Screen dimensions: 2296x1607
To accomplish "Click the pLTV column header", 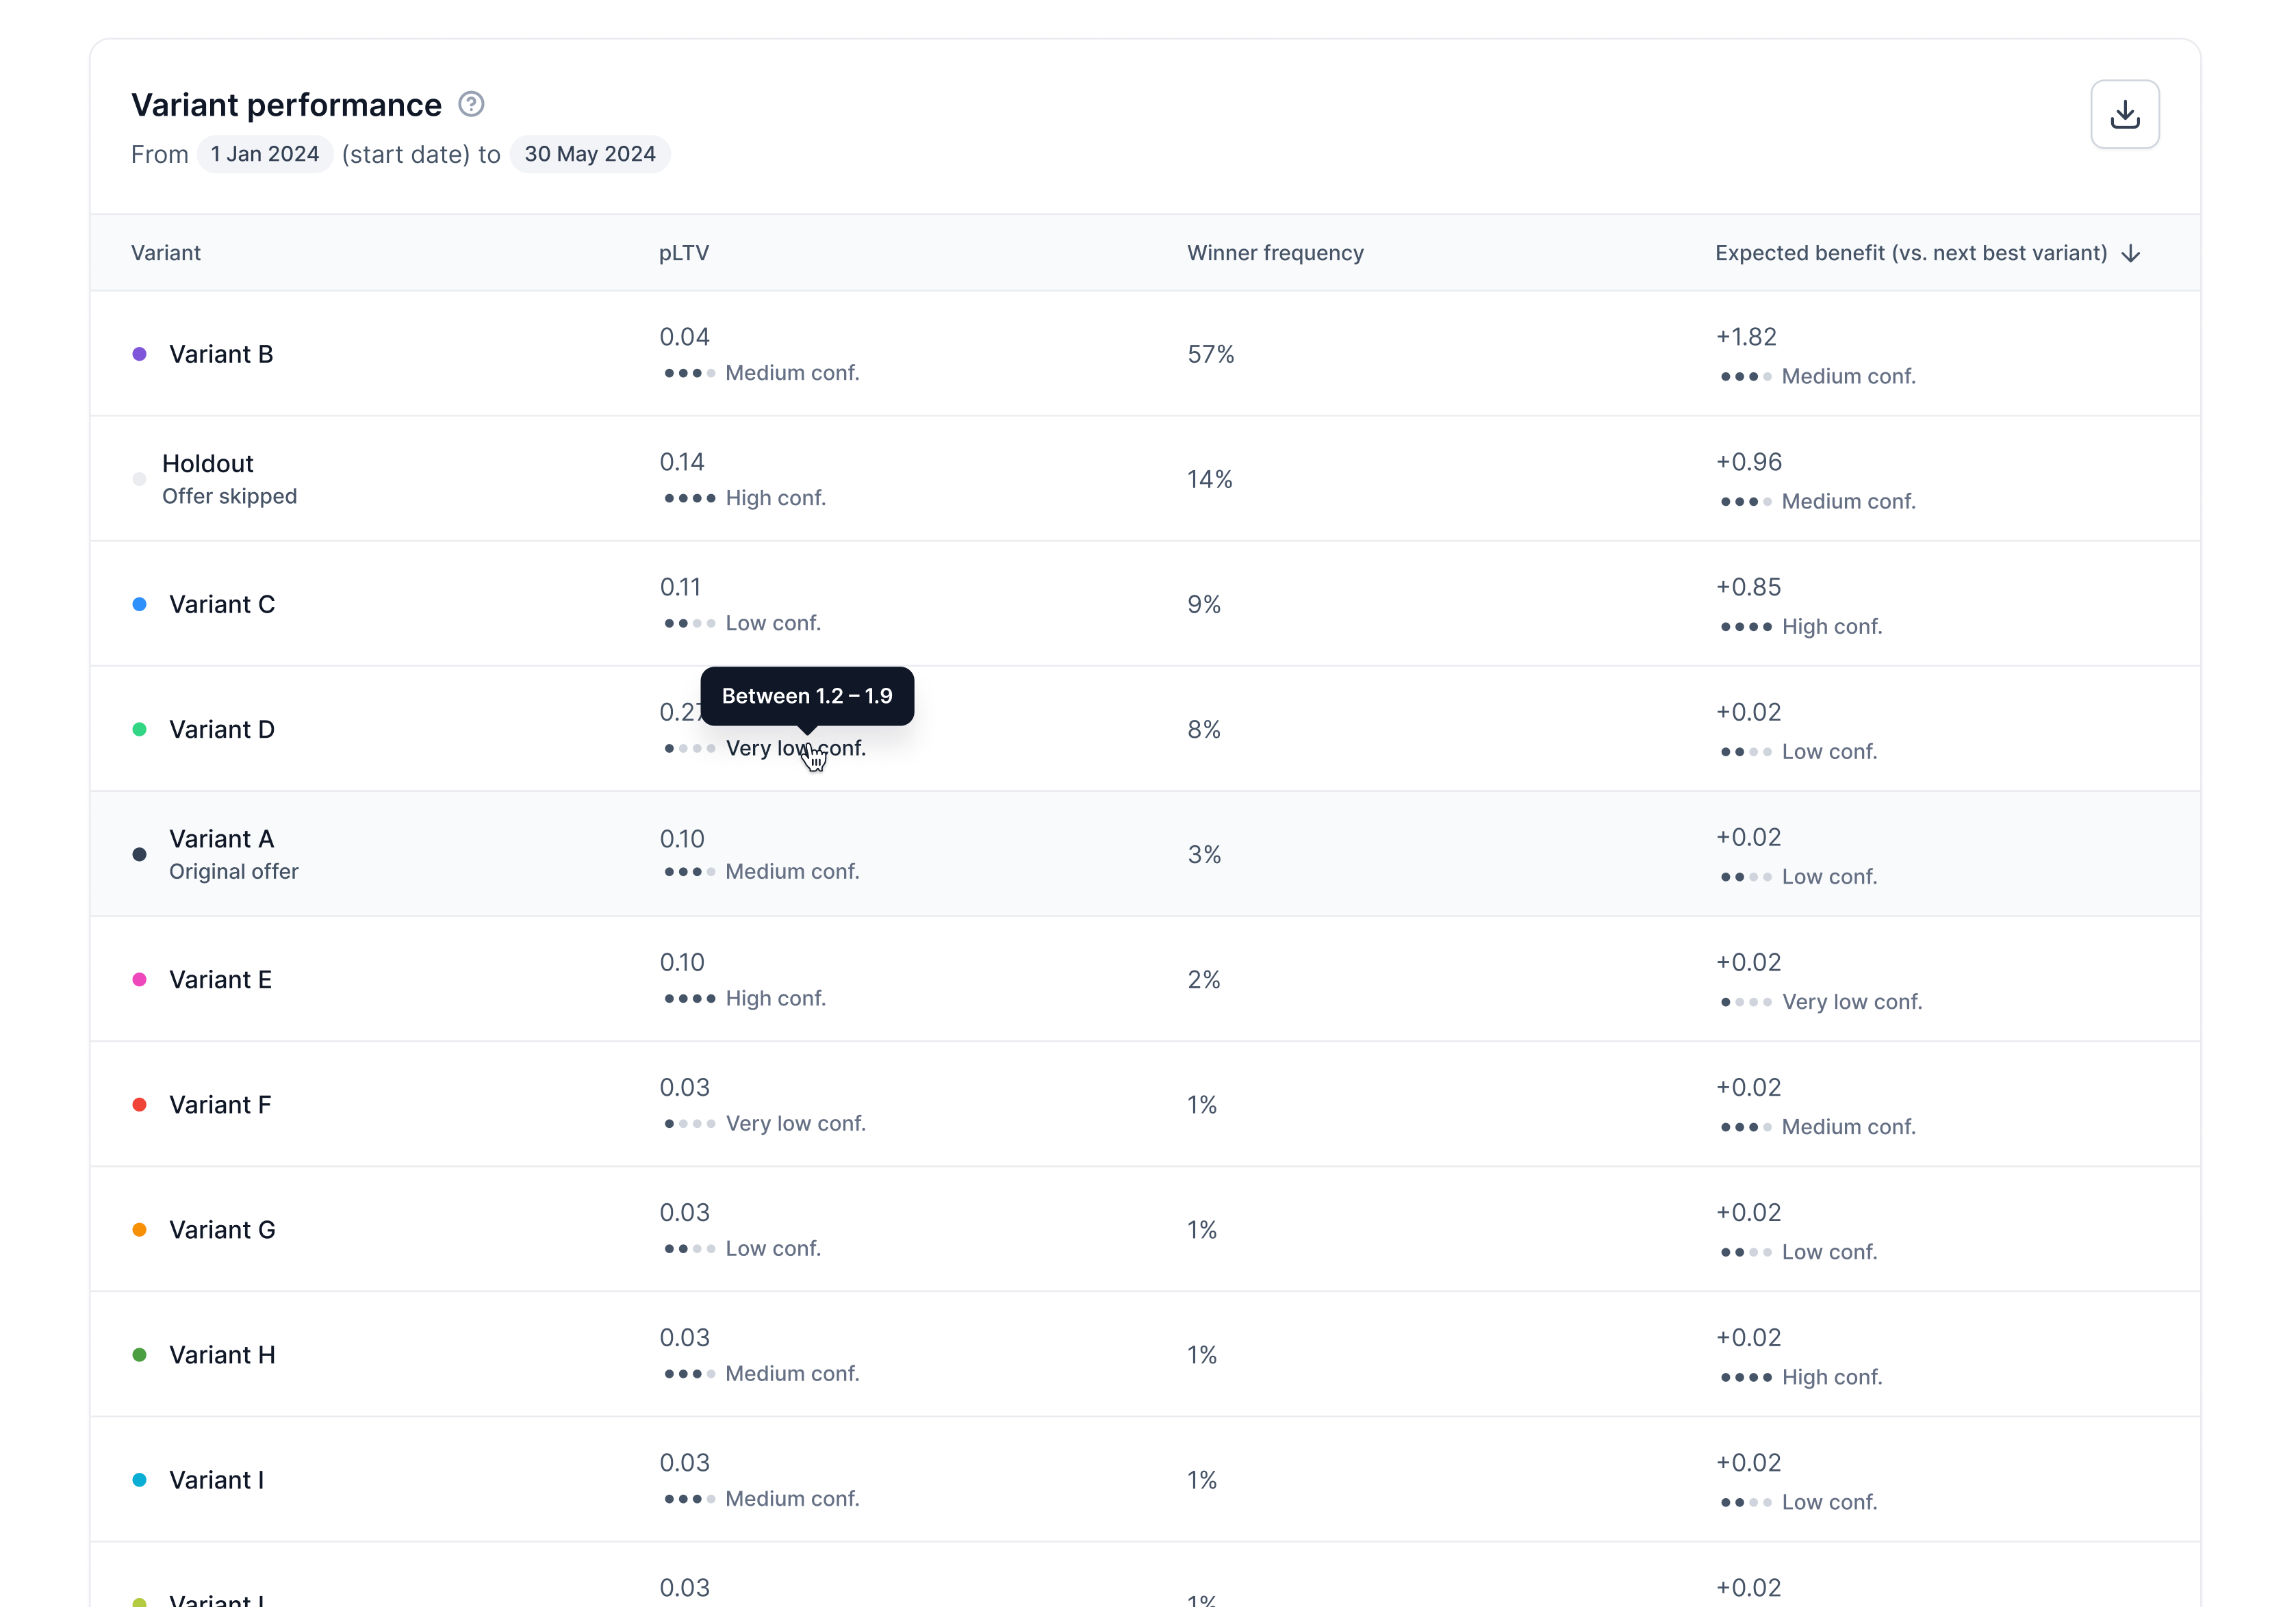I will pyautogui.click(x=684, y=253).
